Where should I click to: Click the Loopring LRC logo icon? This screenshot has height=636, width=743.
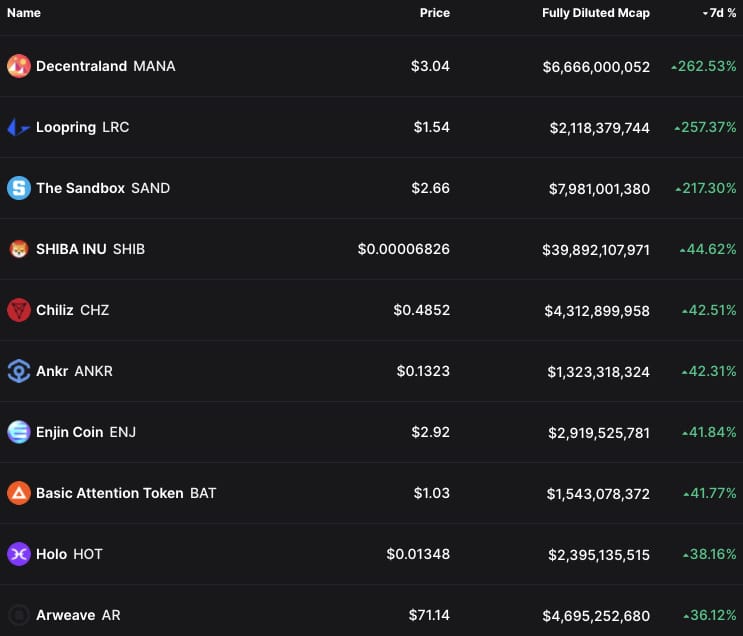(18, 127)
